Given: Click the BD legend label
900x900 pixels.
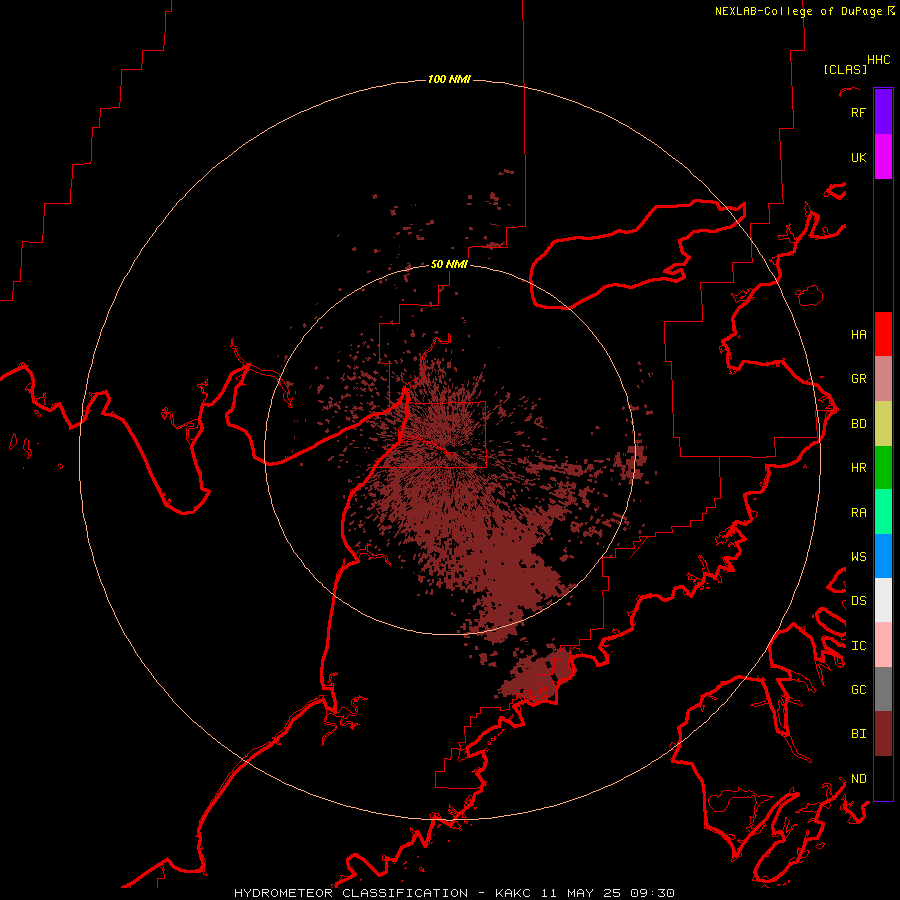Looking at the screenshot, I should (x=858, y=424).
